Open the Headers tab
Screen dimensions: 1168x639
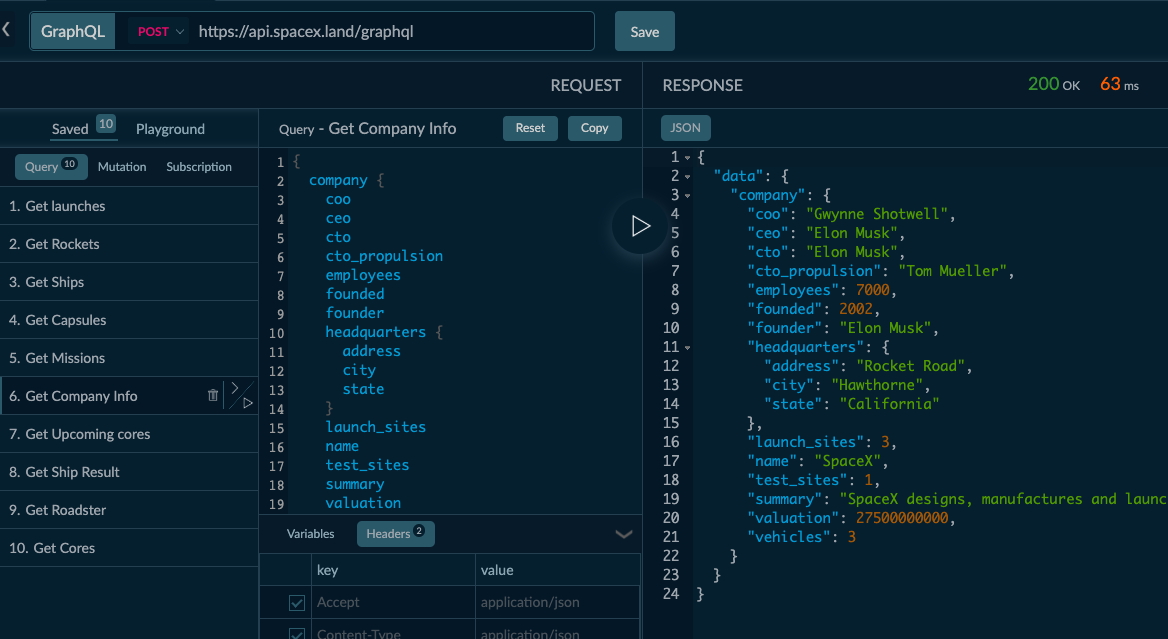pyautogui.click(x=396, y=533)
